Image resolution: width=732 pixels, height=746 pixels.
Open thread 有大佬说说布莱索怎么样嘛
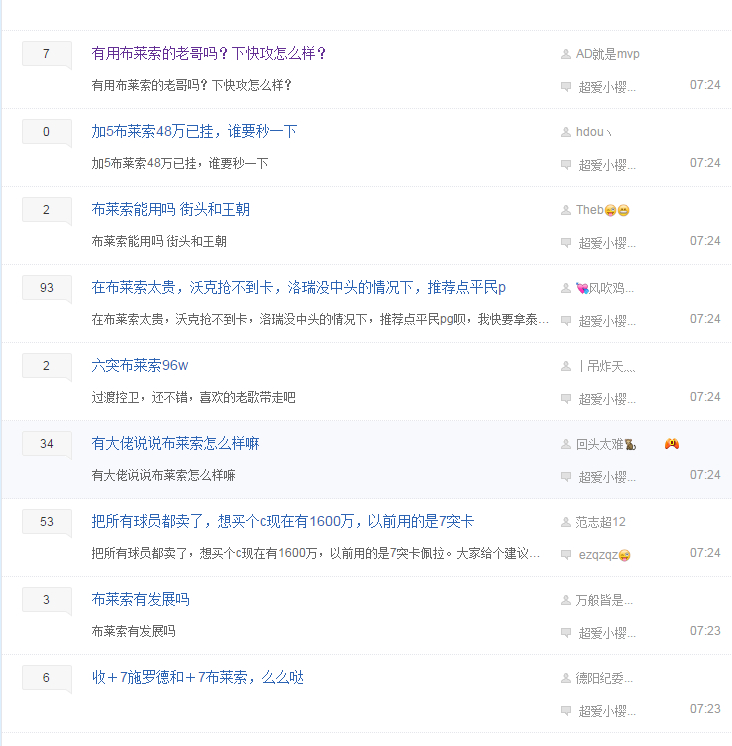[176, 443]
